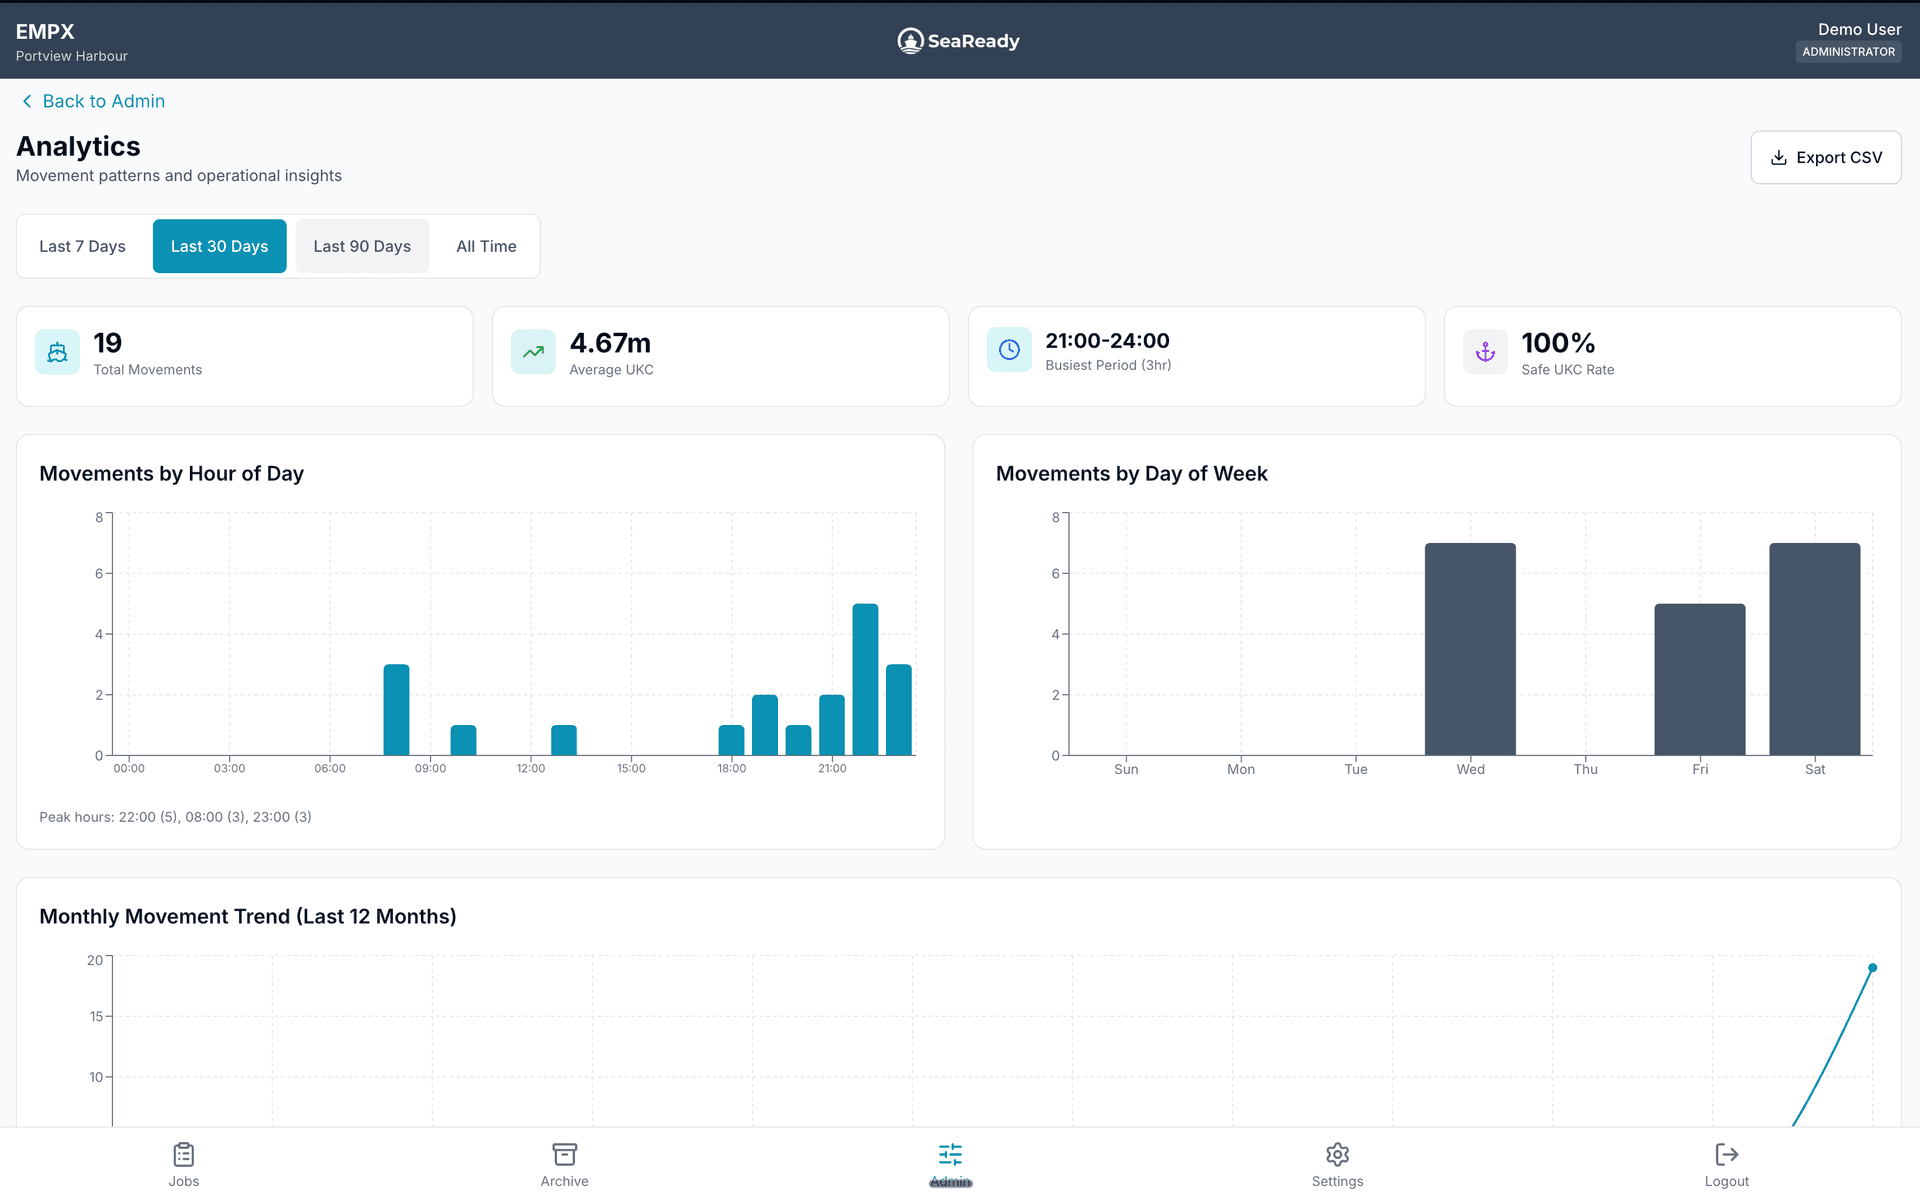This screenshot has width=1920, height=1204.
Task: Open Settings via the gear icon
Action: tap(1337, 1155)
